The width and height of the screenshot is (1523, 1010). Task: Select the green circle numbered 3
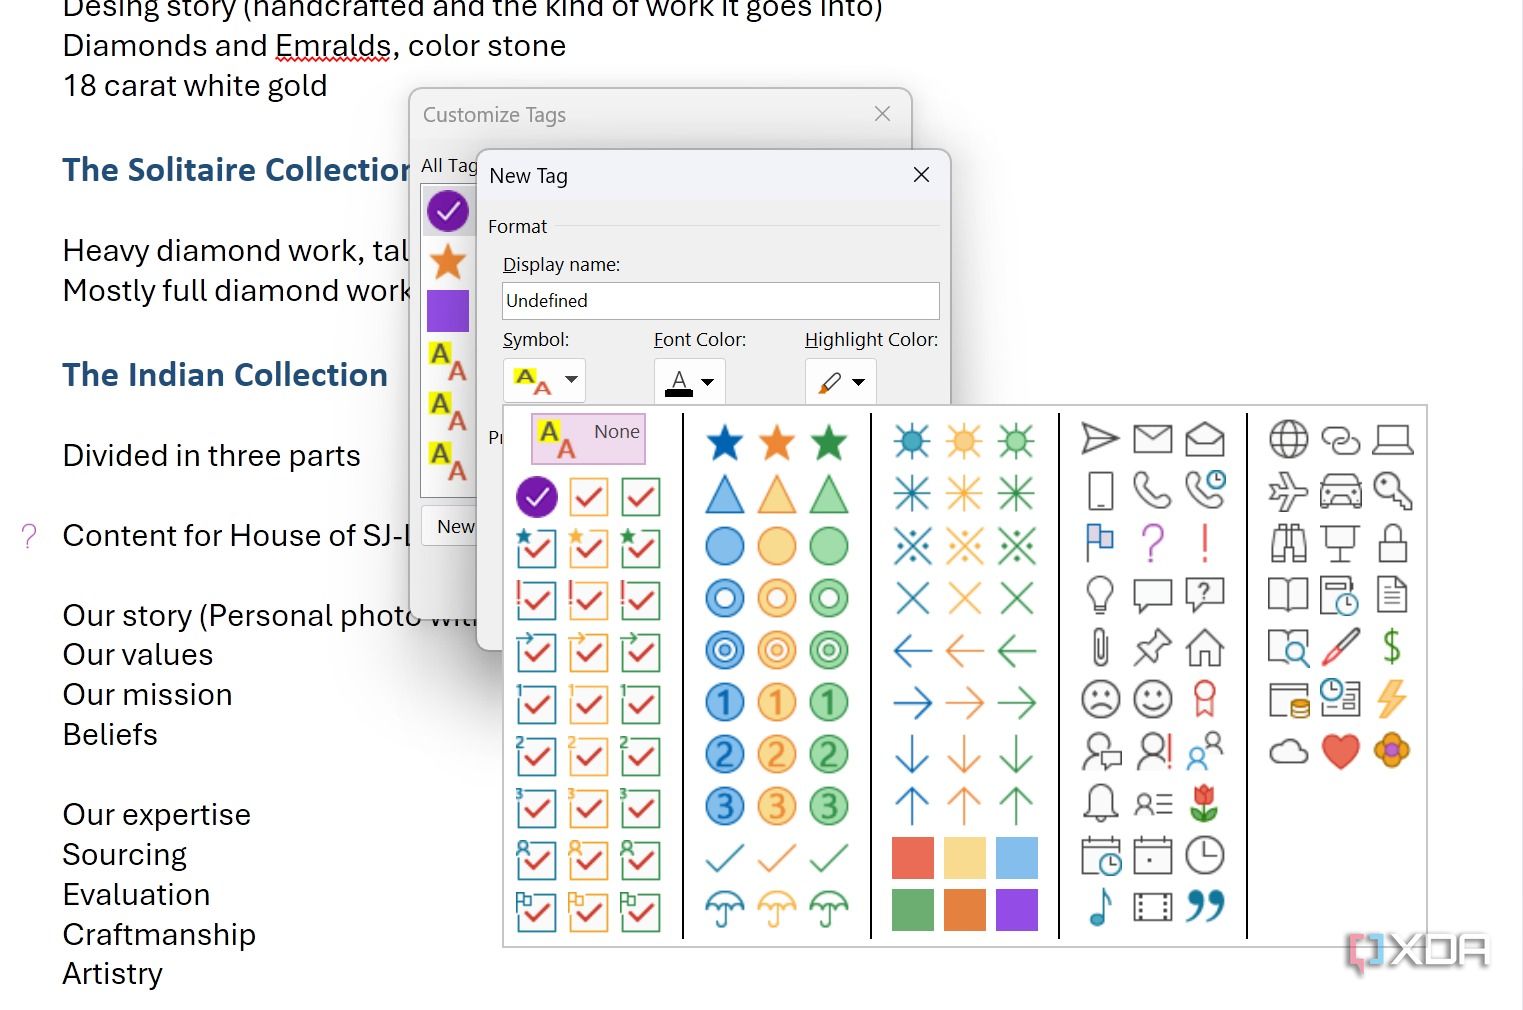coord(829,806)
